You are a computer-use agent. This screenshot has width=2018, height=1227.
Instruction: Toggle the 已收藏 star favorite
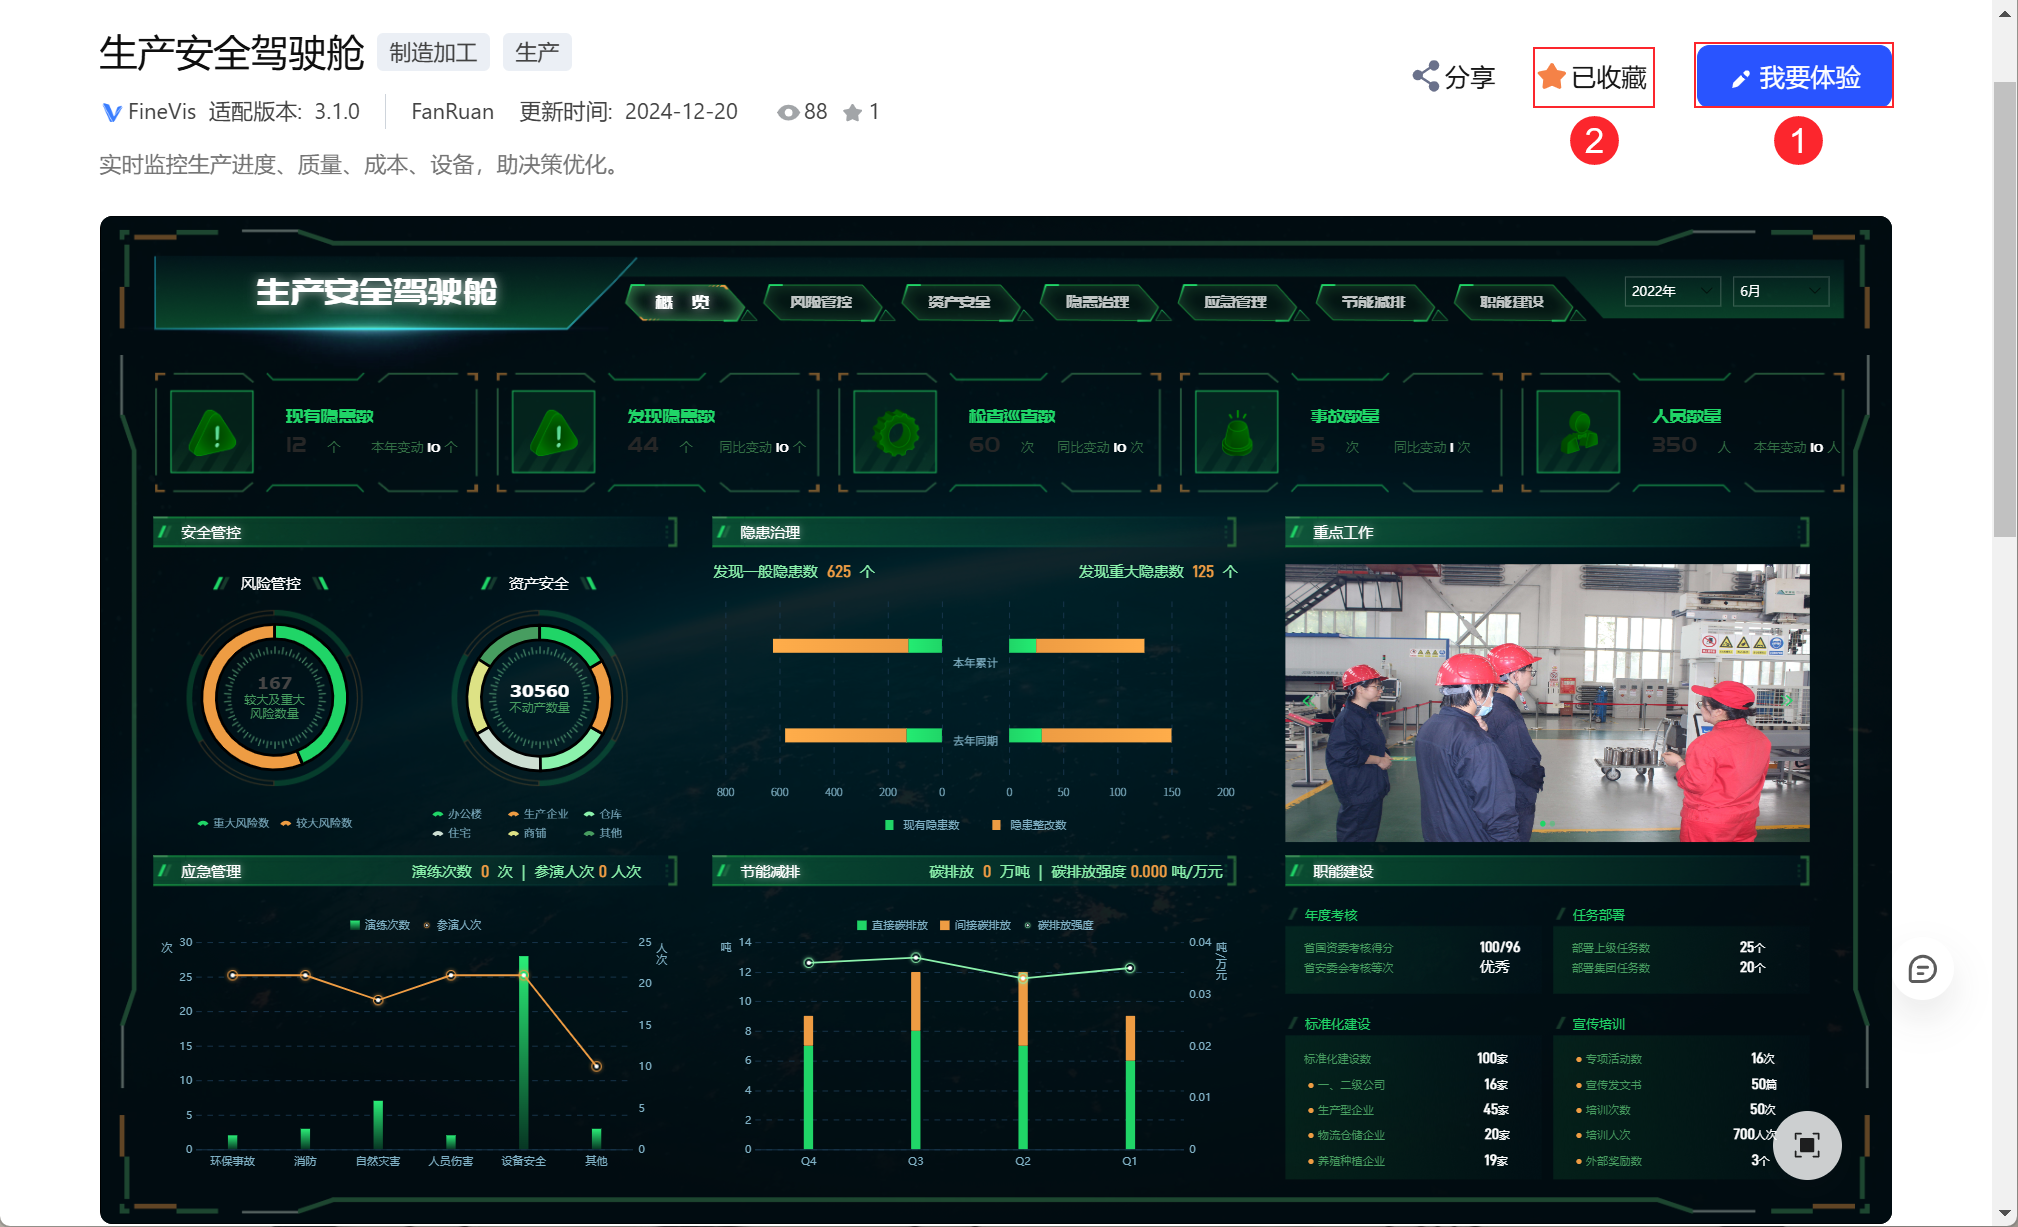[1552, 76]
